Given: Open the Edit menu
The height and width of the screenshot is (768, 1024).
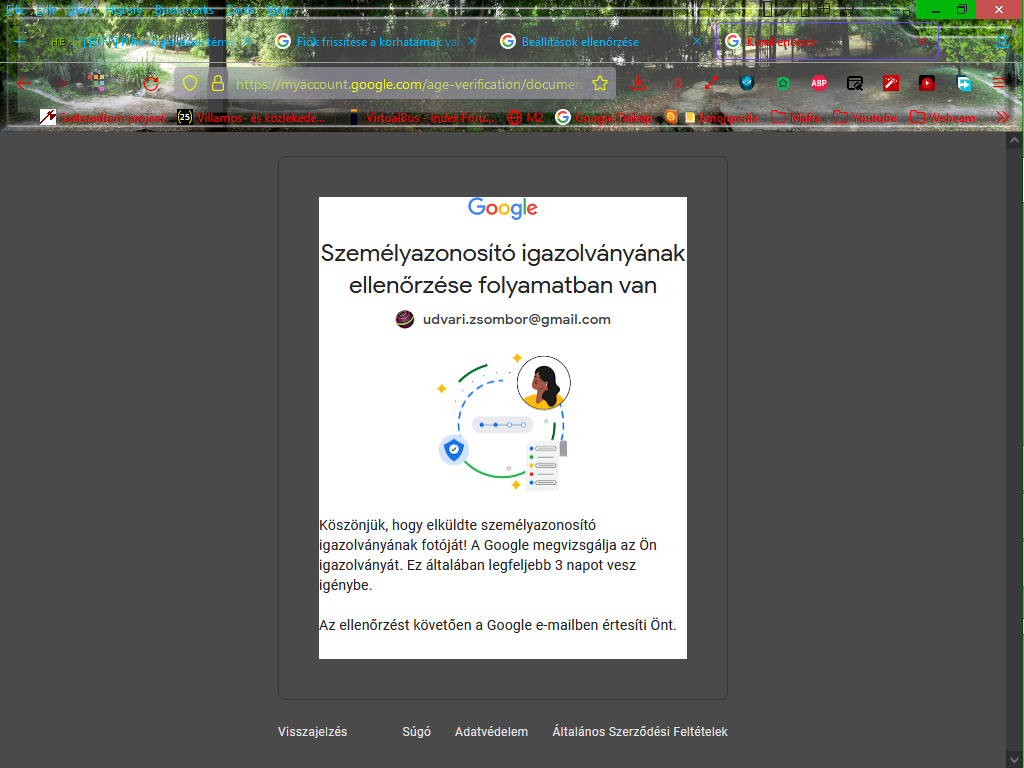Looking at the screenshot, I should 46,10.
